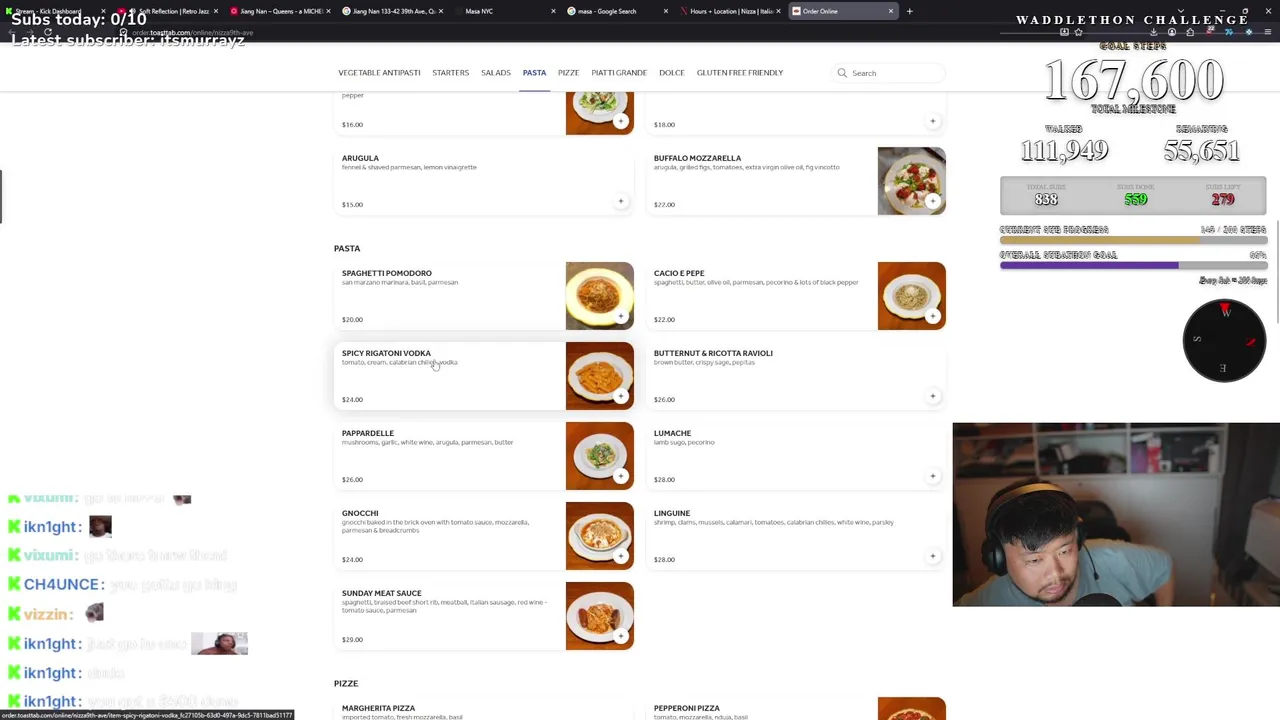This screenshot has width=1280, height=720.
Task: Add Arugula salad with its plus icon
Action: (621, 201)
